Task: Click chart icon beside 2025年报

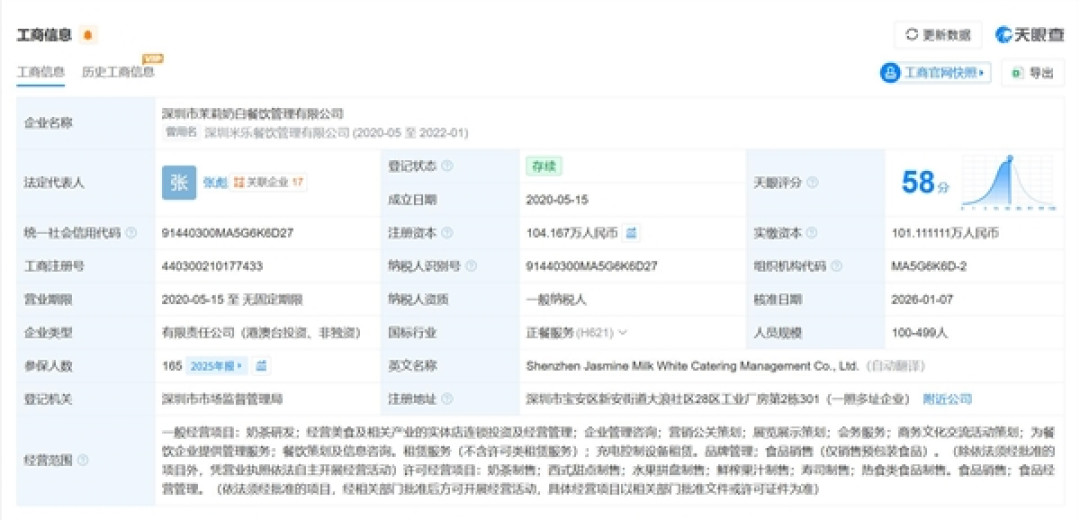Action: 261,366
